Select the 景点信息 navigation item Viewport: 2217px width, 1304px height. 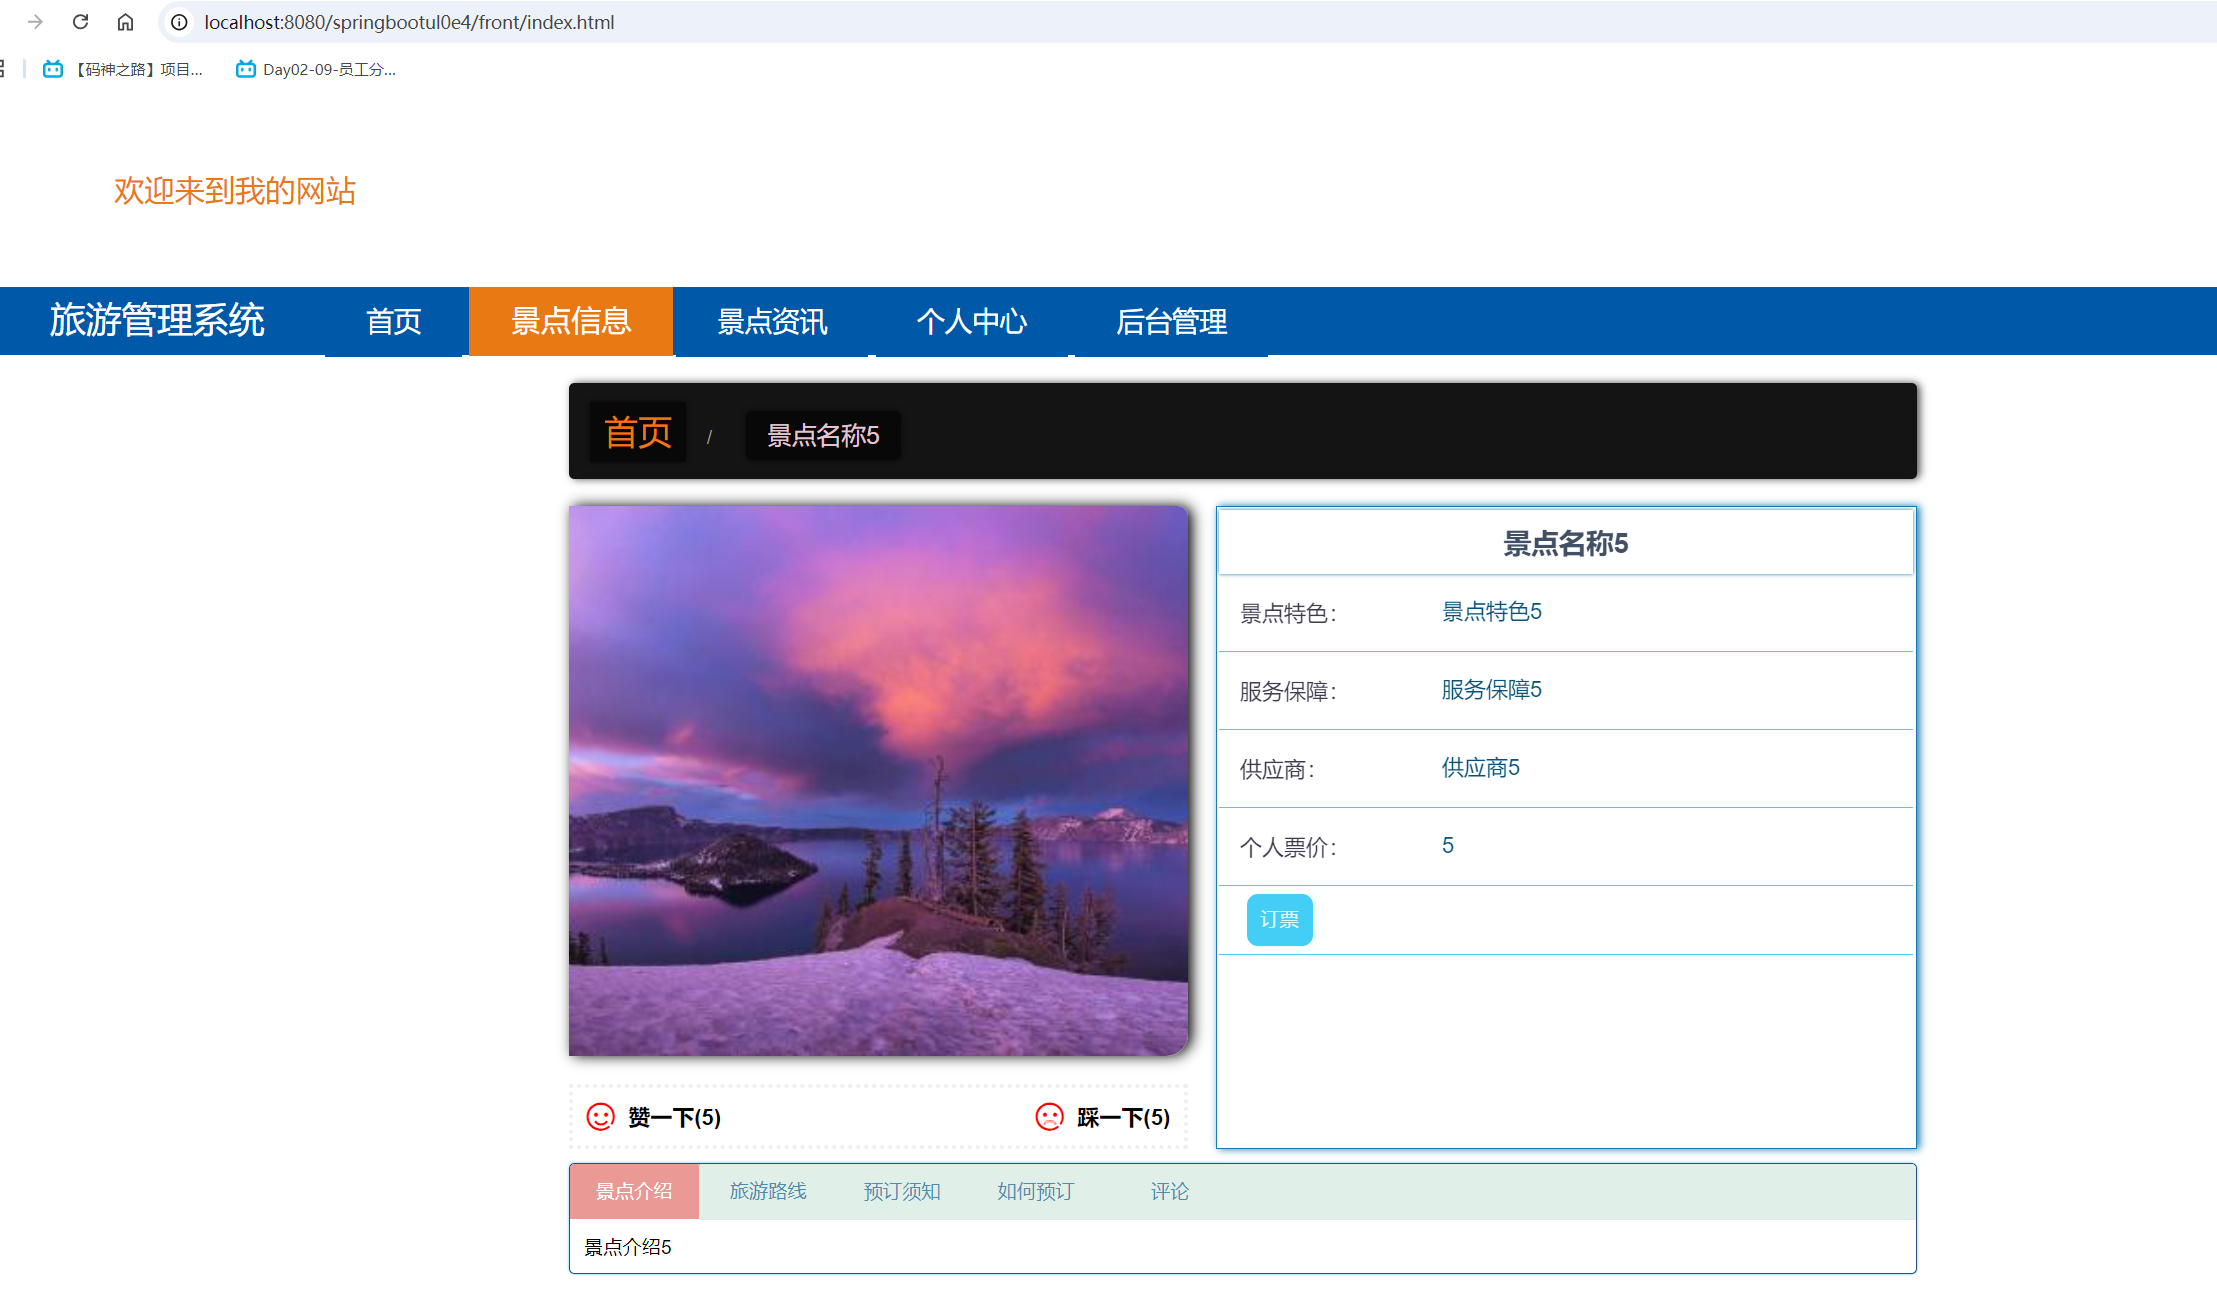point(571,322)
